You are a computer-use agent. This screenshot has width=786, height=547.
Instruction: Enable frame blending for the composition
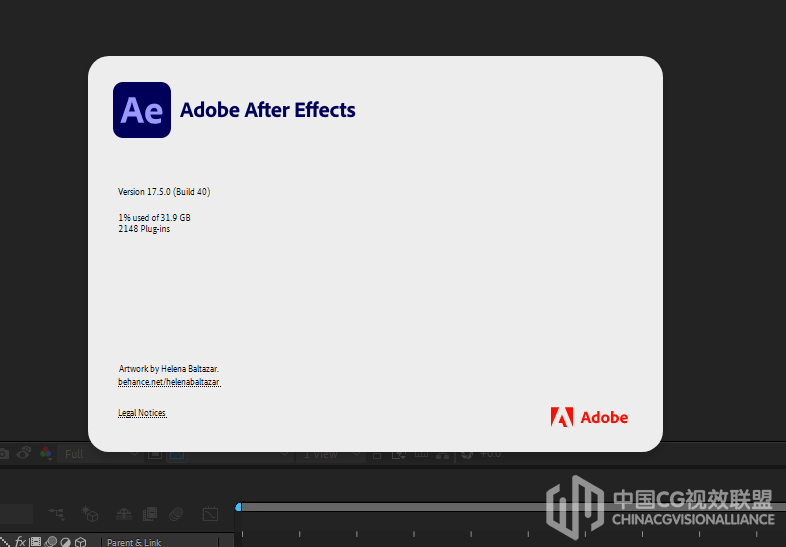point(150,514)
